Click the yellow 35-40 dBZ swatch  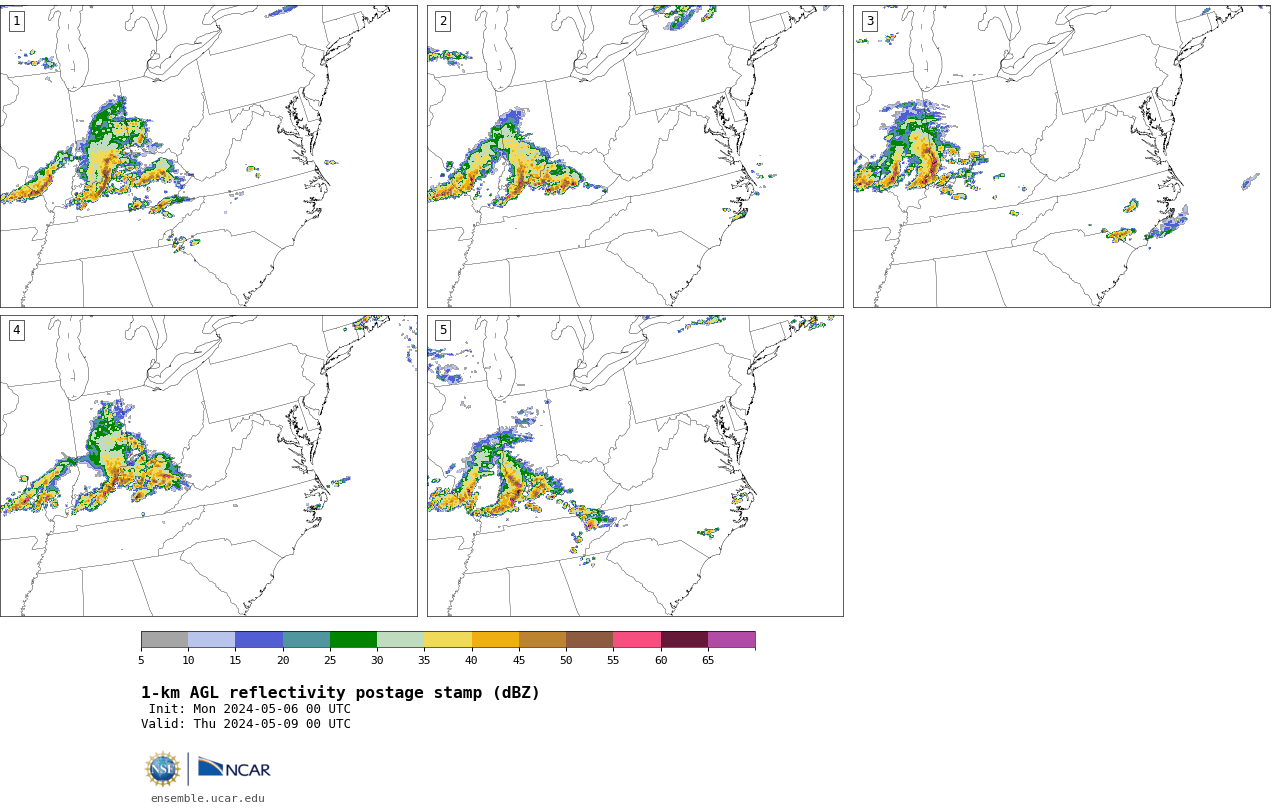click(x=448, y=640)
